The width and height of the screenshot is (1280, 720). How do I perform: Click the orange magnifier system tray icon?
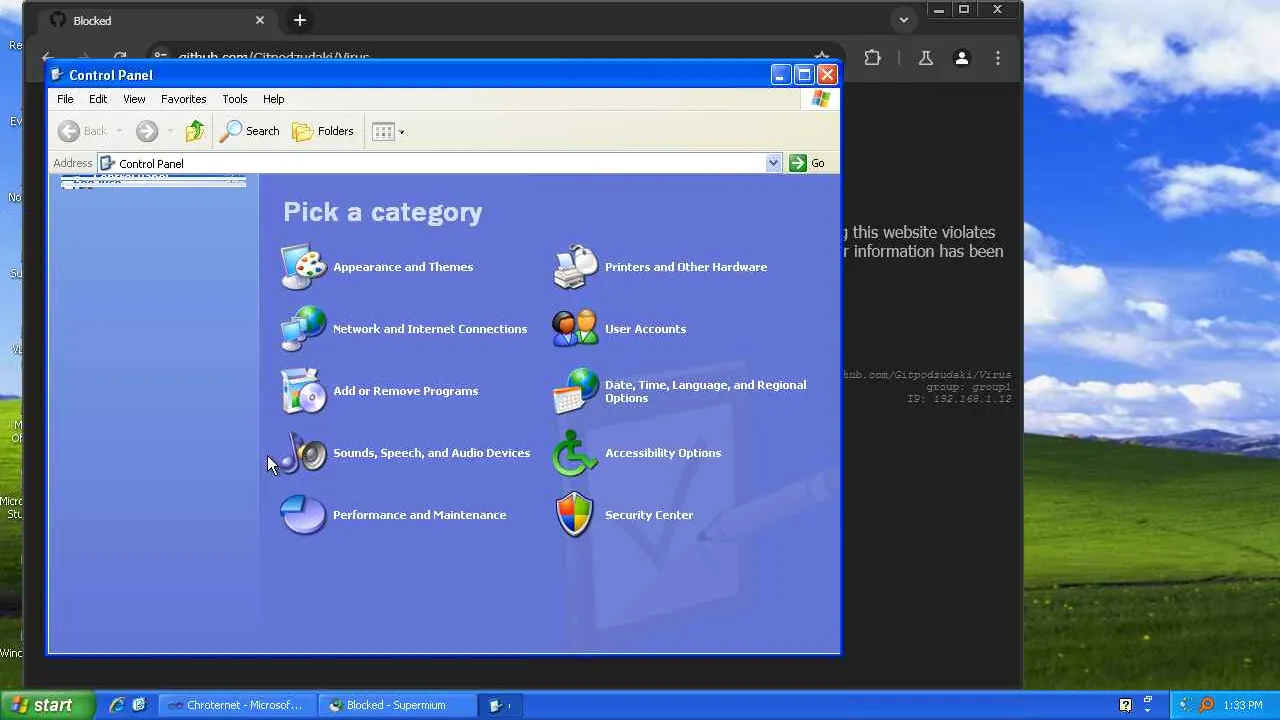click(1206, 705)
